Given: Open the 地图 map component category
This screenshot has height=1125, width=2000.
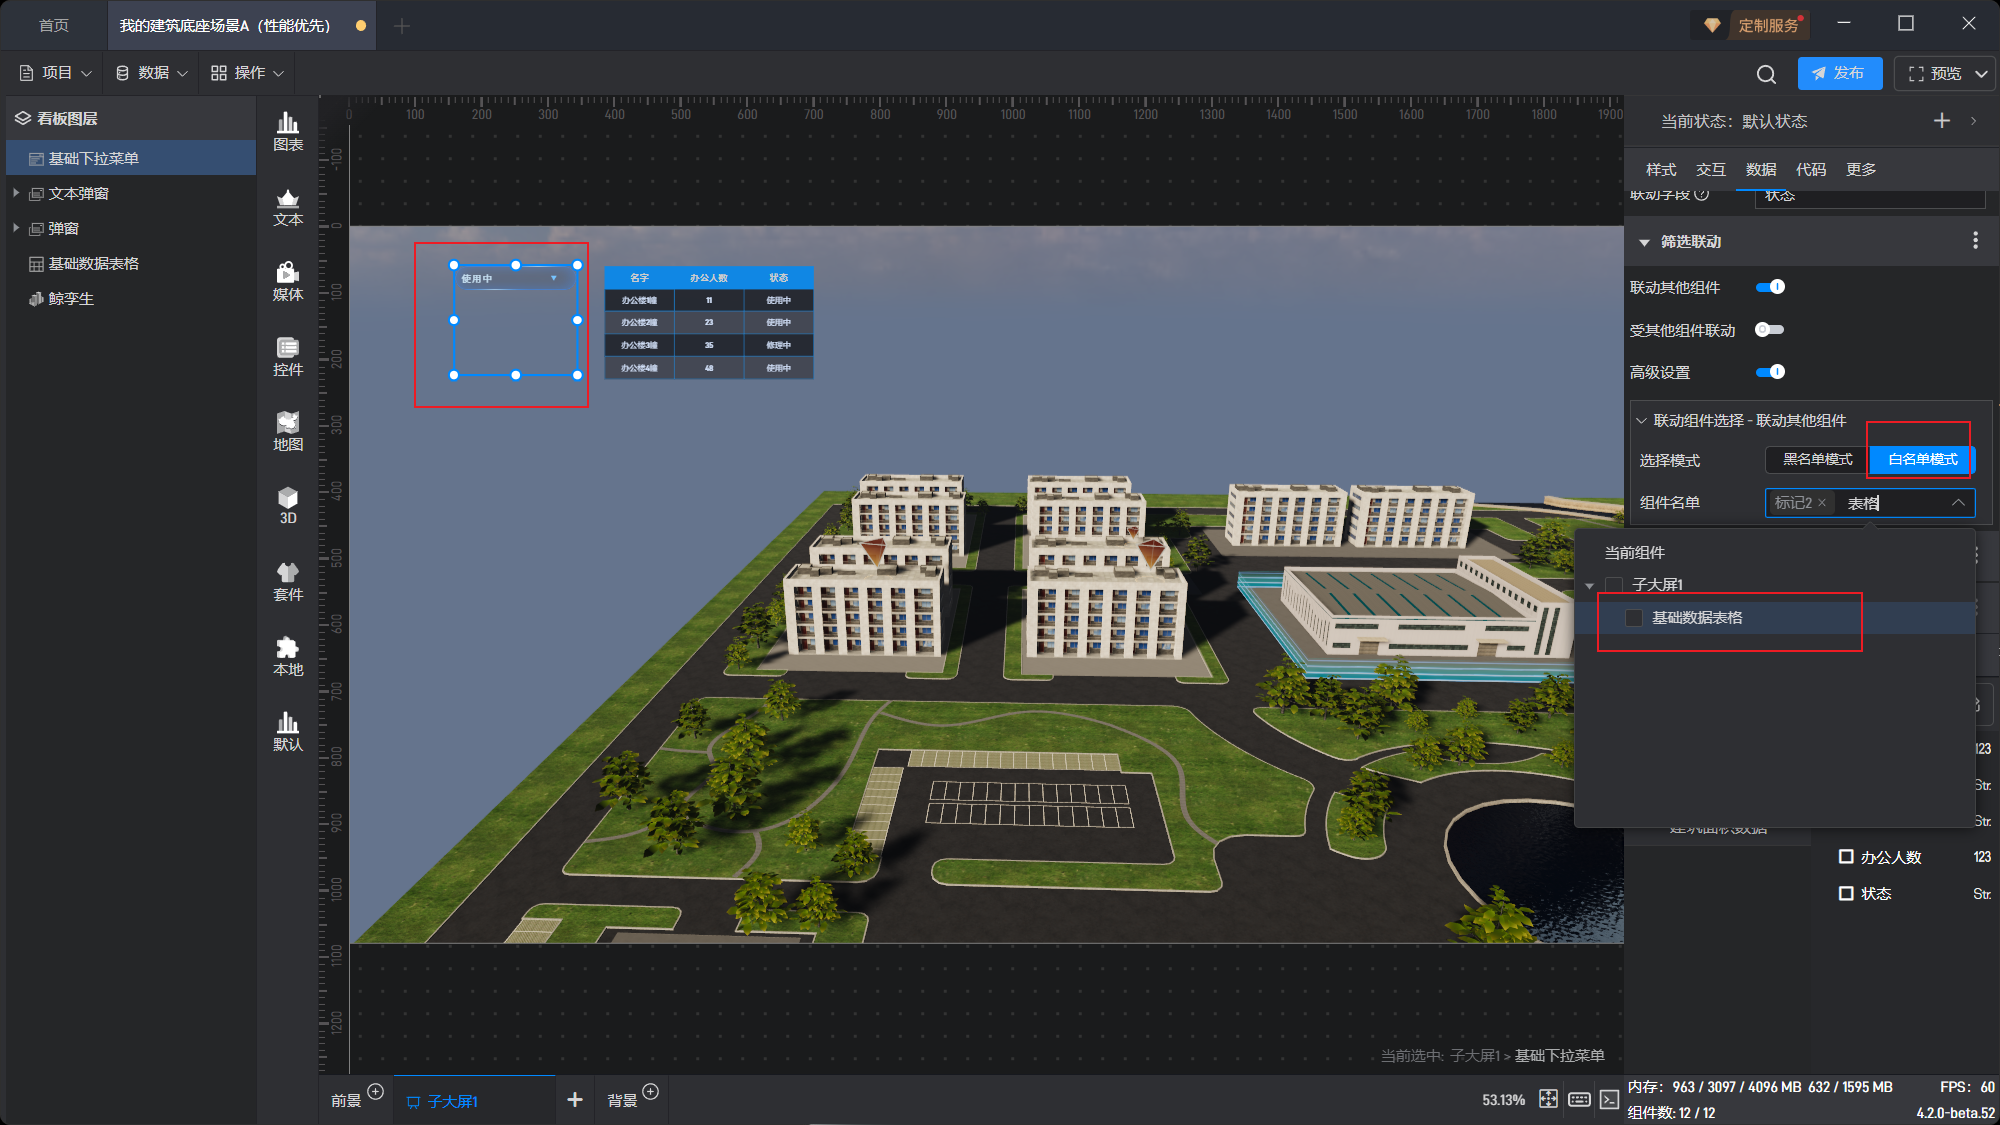Looking at the screenshot, I should 288,431.
